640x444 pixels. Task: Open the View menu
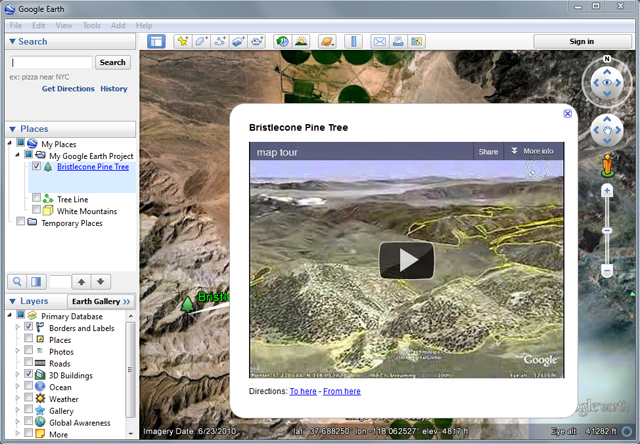click(64, 25)
